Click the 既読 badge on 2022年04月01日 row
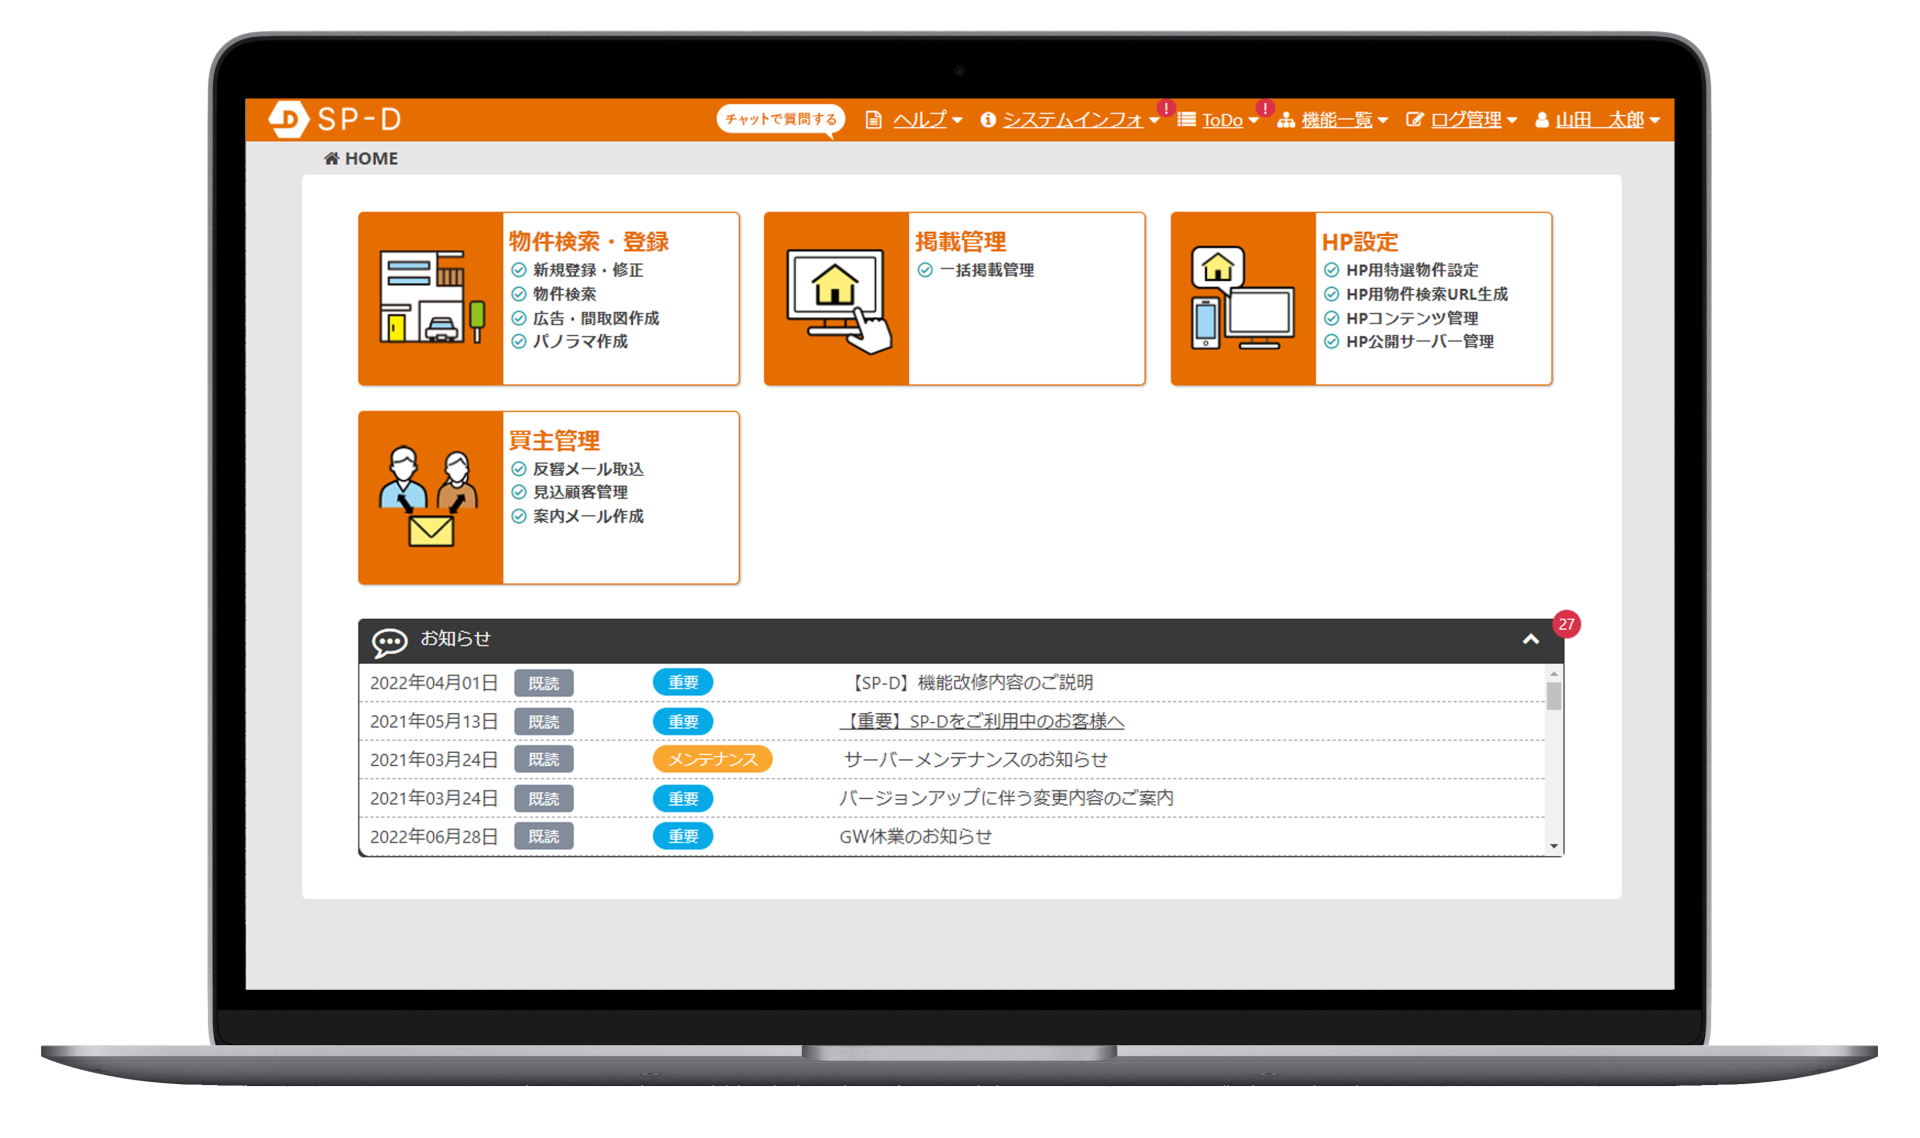This screenshot has height=1138, width=1920. (544, 683)
